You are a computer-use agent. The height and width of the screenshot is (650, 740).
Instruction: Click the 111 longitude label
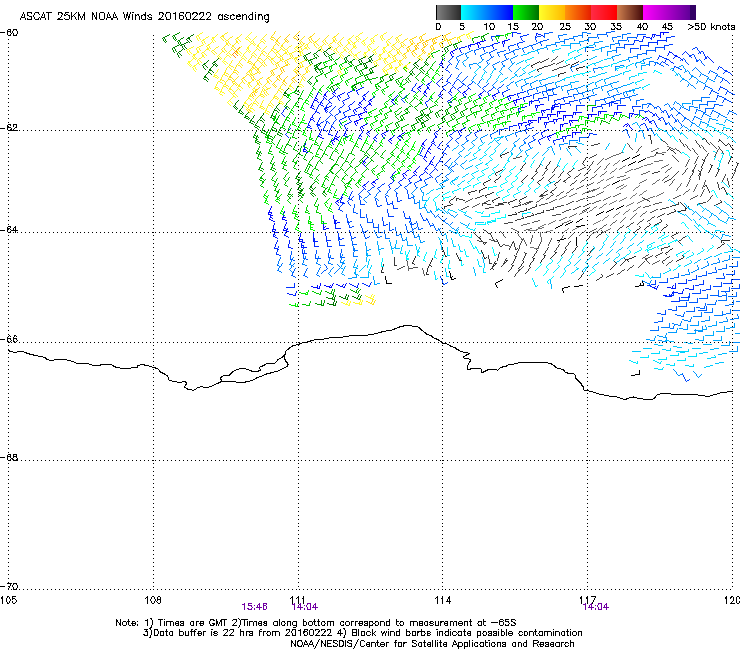point(298,600)
